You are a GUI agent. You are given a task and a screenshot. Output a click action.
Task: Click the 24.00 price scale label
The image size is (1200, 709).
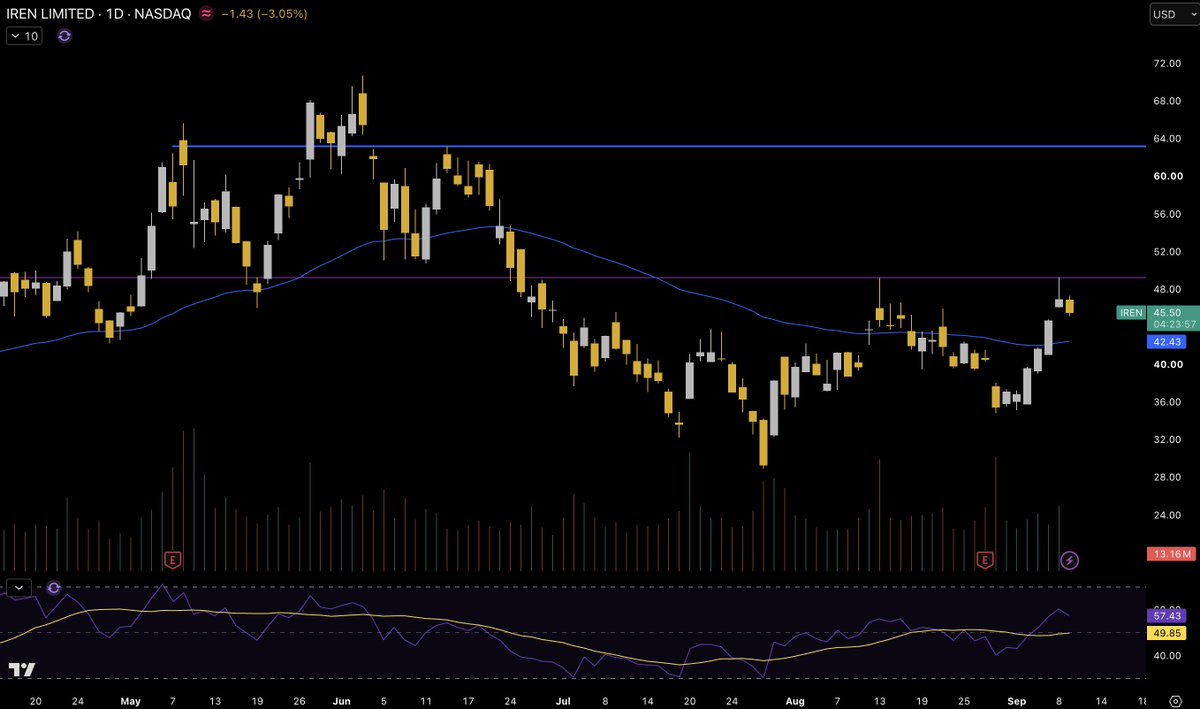pos(1167,515)
